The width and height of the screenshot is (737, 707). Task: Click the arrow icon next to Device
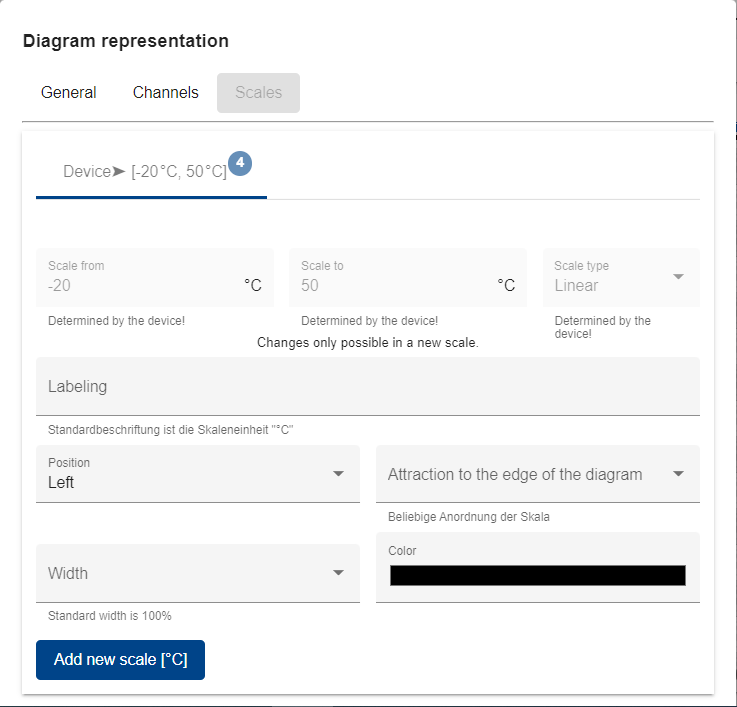(x=120, y=172)
